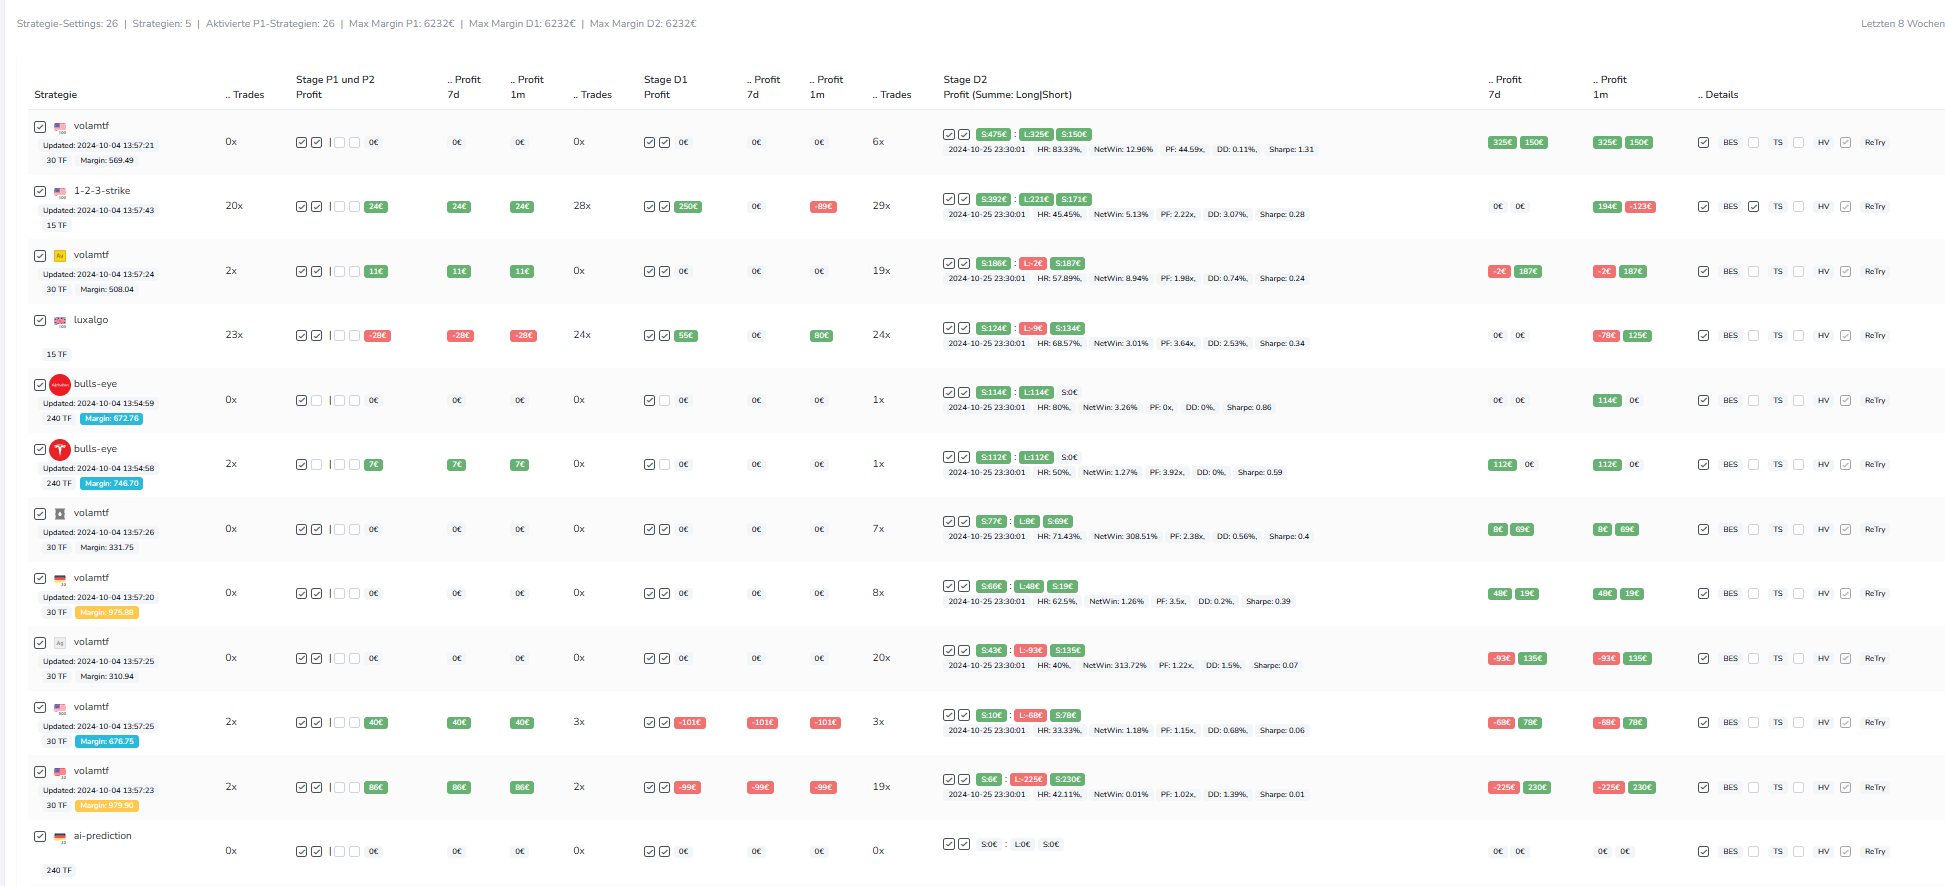Screen dimensions: 1945x886
Task: Click the round red logo in the Margin 672.76 row
Action: (60, 385)
